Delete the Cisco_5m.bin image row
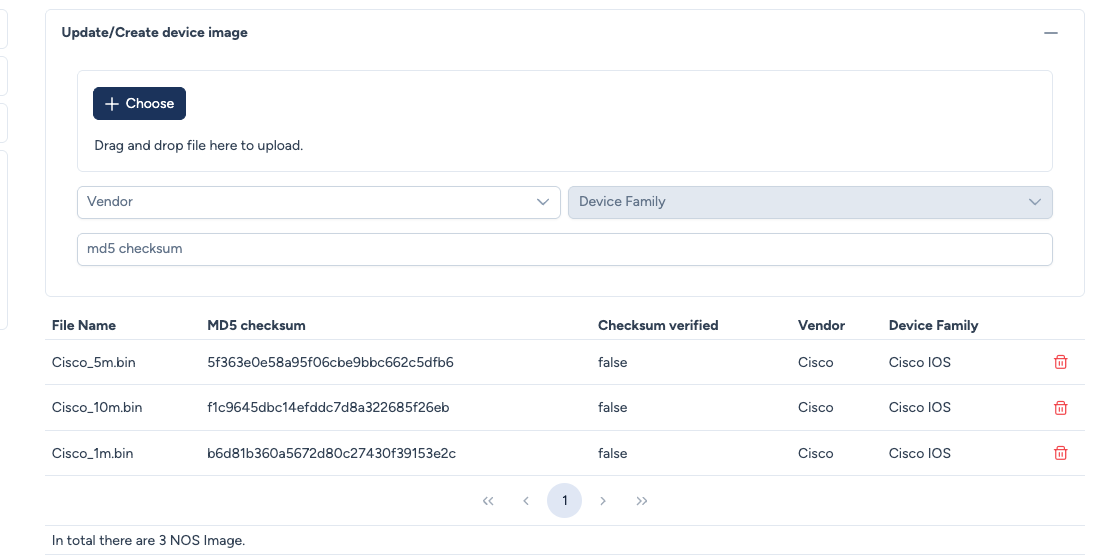 (x=1061, y=362)
